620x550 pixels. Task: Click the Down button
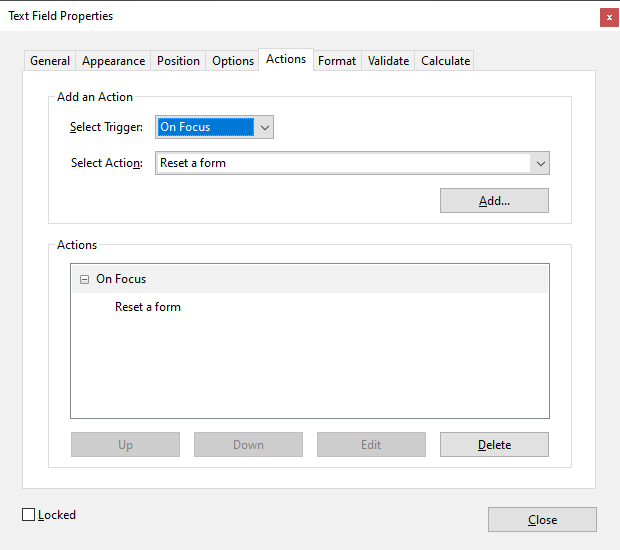pyautogui.click(x=248, y=444)
